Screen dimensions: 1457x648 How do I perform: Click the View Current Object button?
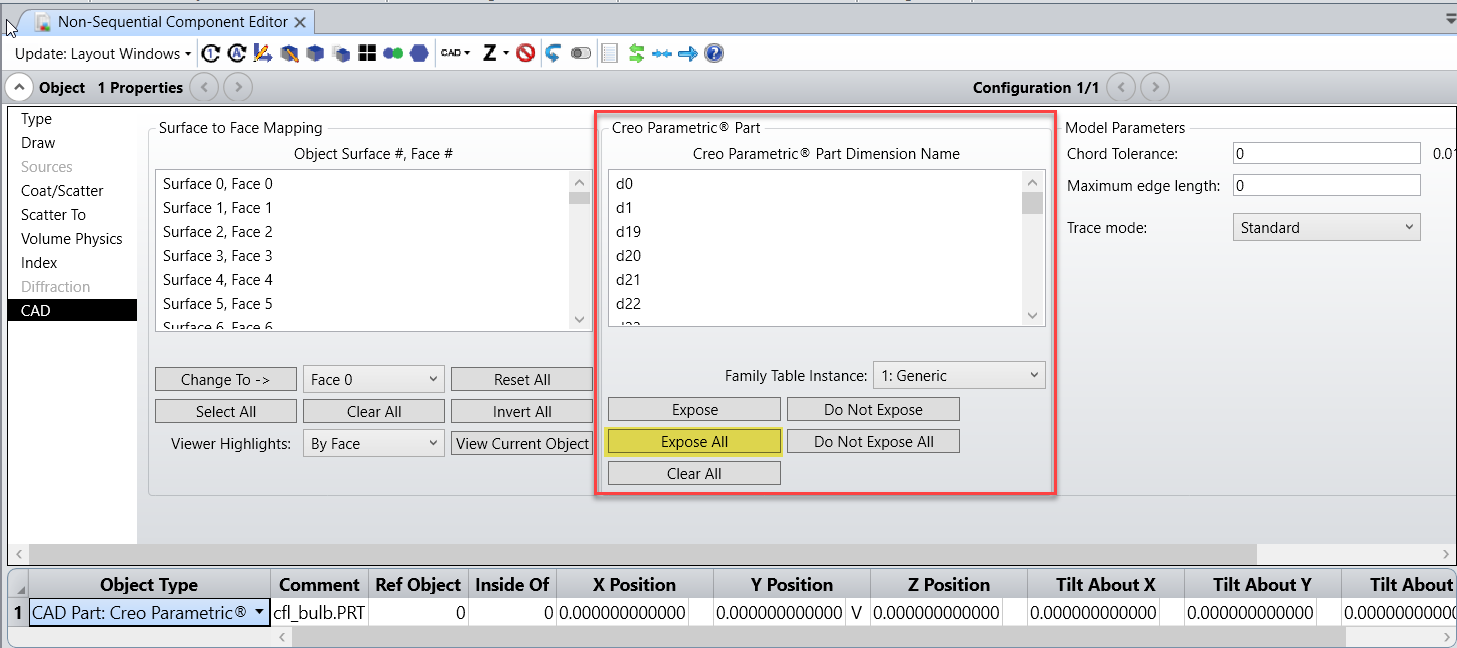click(522, 444)
